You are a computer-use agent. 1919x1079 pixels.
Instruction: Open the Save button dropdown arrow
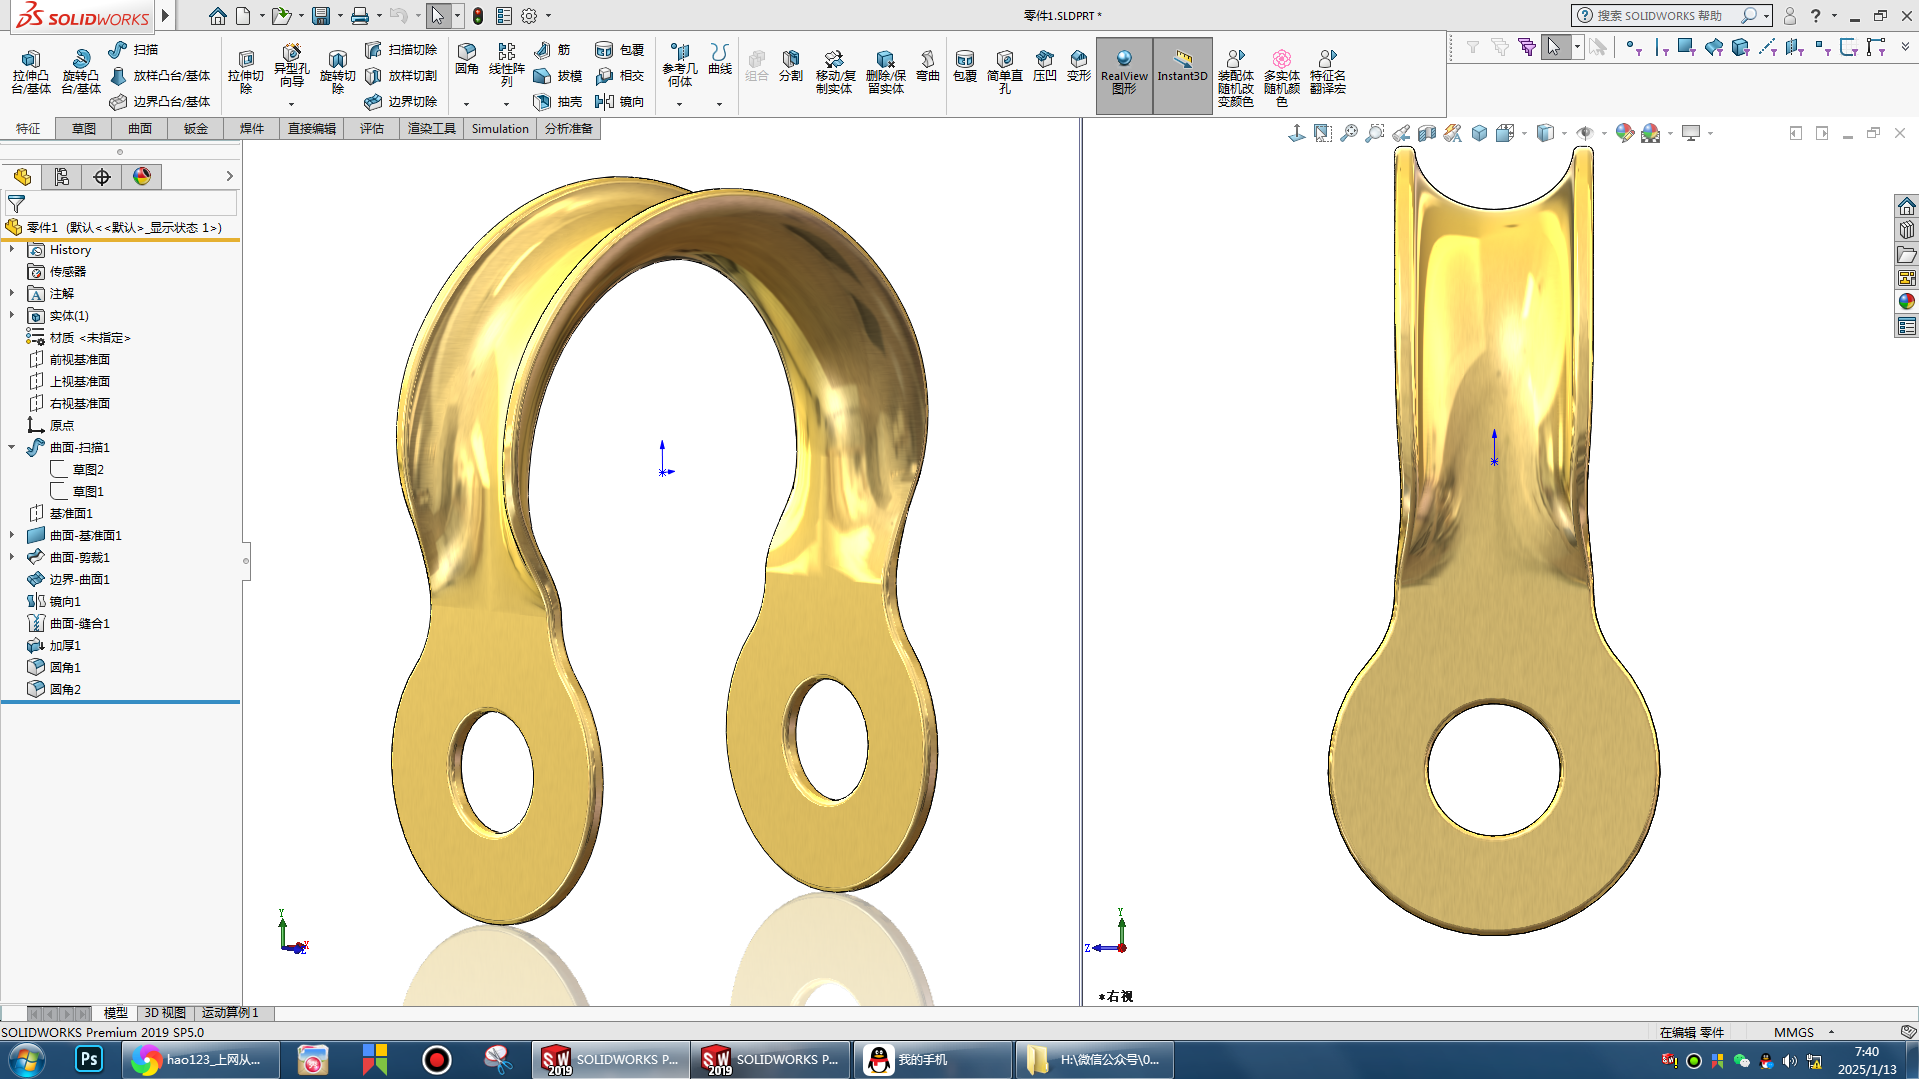(x=340, y=16)
